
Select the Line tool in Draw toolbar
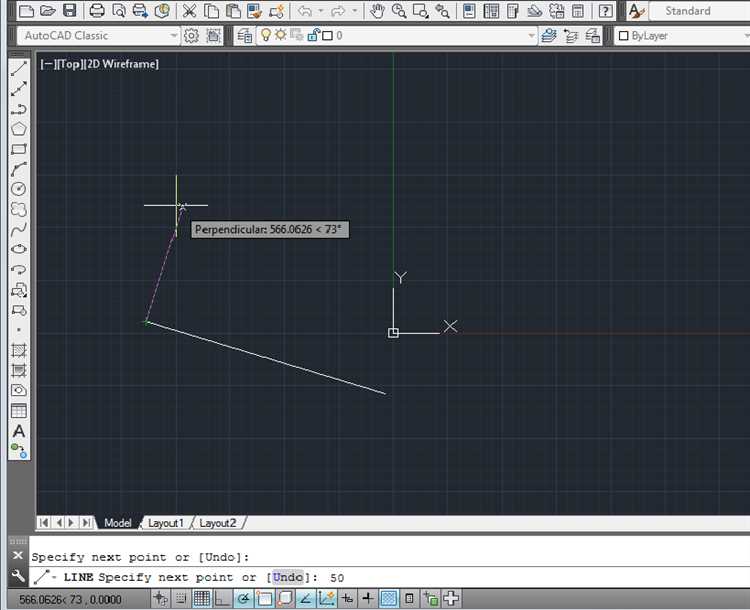(19, 68)
